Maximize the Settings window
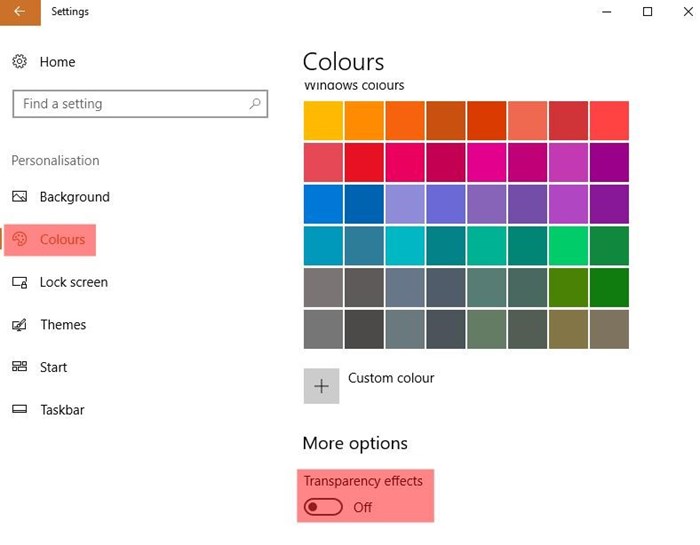This screenshot has height=545, width=700. point(647,12)
